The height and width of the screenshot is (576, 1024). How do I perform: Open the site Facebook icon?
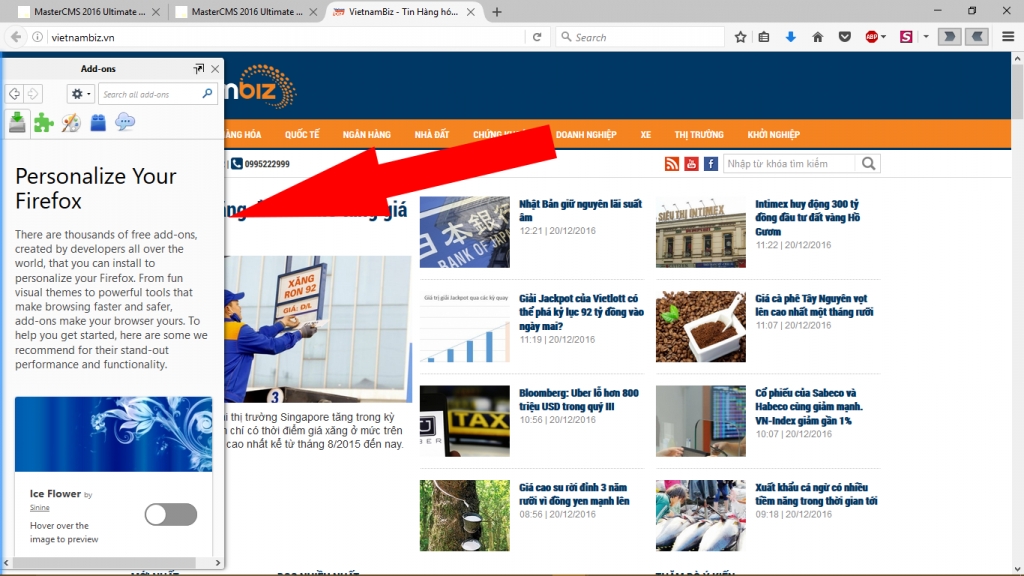(x=711, y=164)
